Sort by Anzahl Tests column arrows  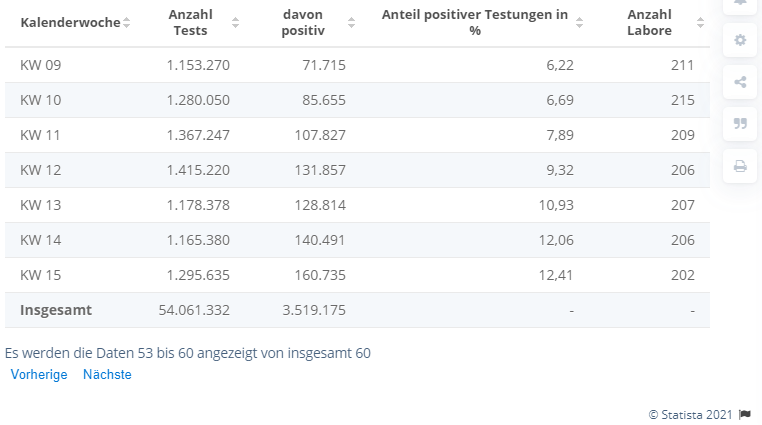coord(235,22)
